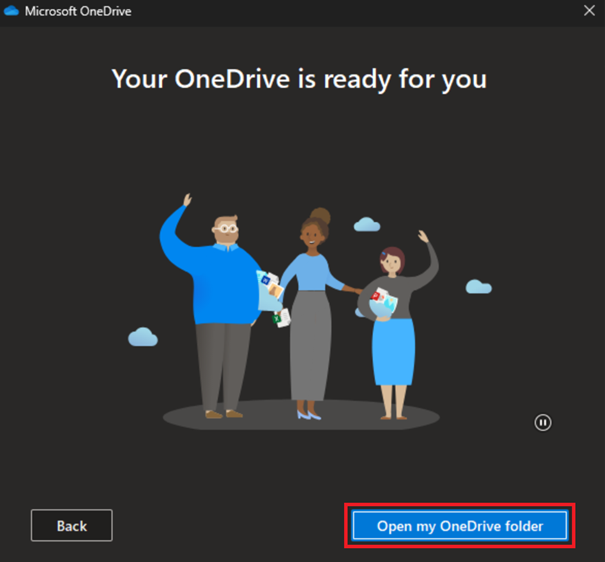Screen dimensions: 605x562
Task: Click the OneDrive cloud icon in title bar
Action: [12, 11]
